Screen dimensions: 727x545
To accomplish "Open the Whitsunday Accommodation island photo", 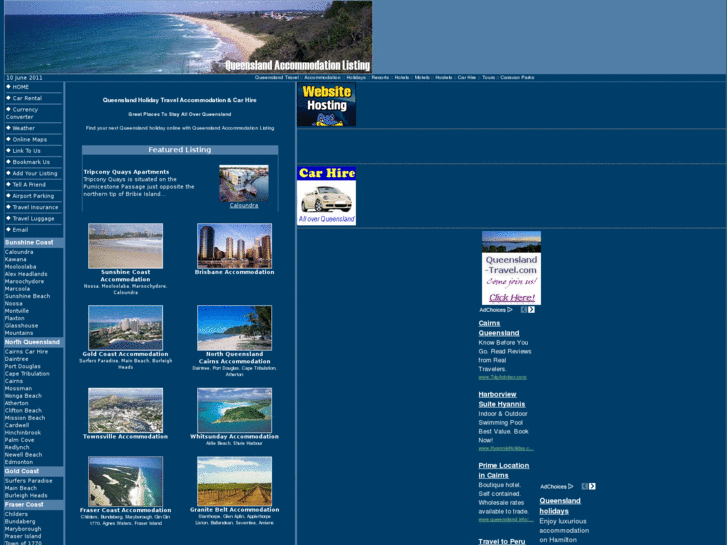I will [x=235, y=410].
